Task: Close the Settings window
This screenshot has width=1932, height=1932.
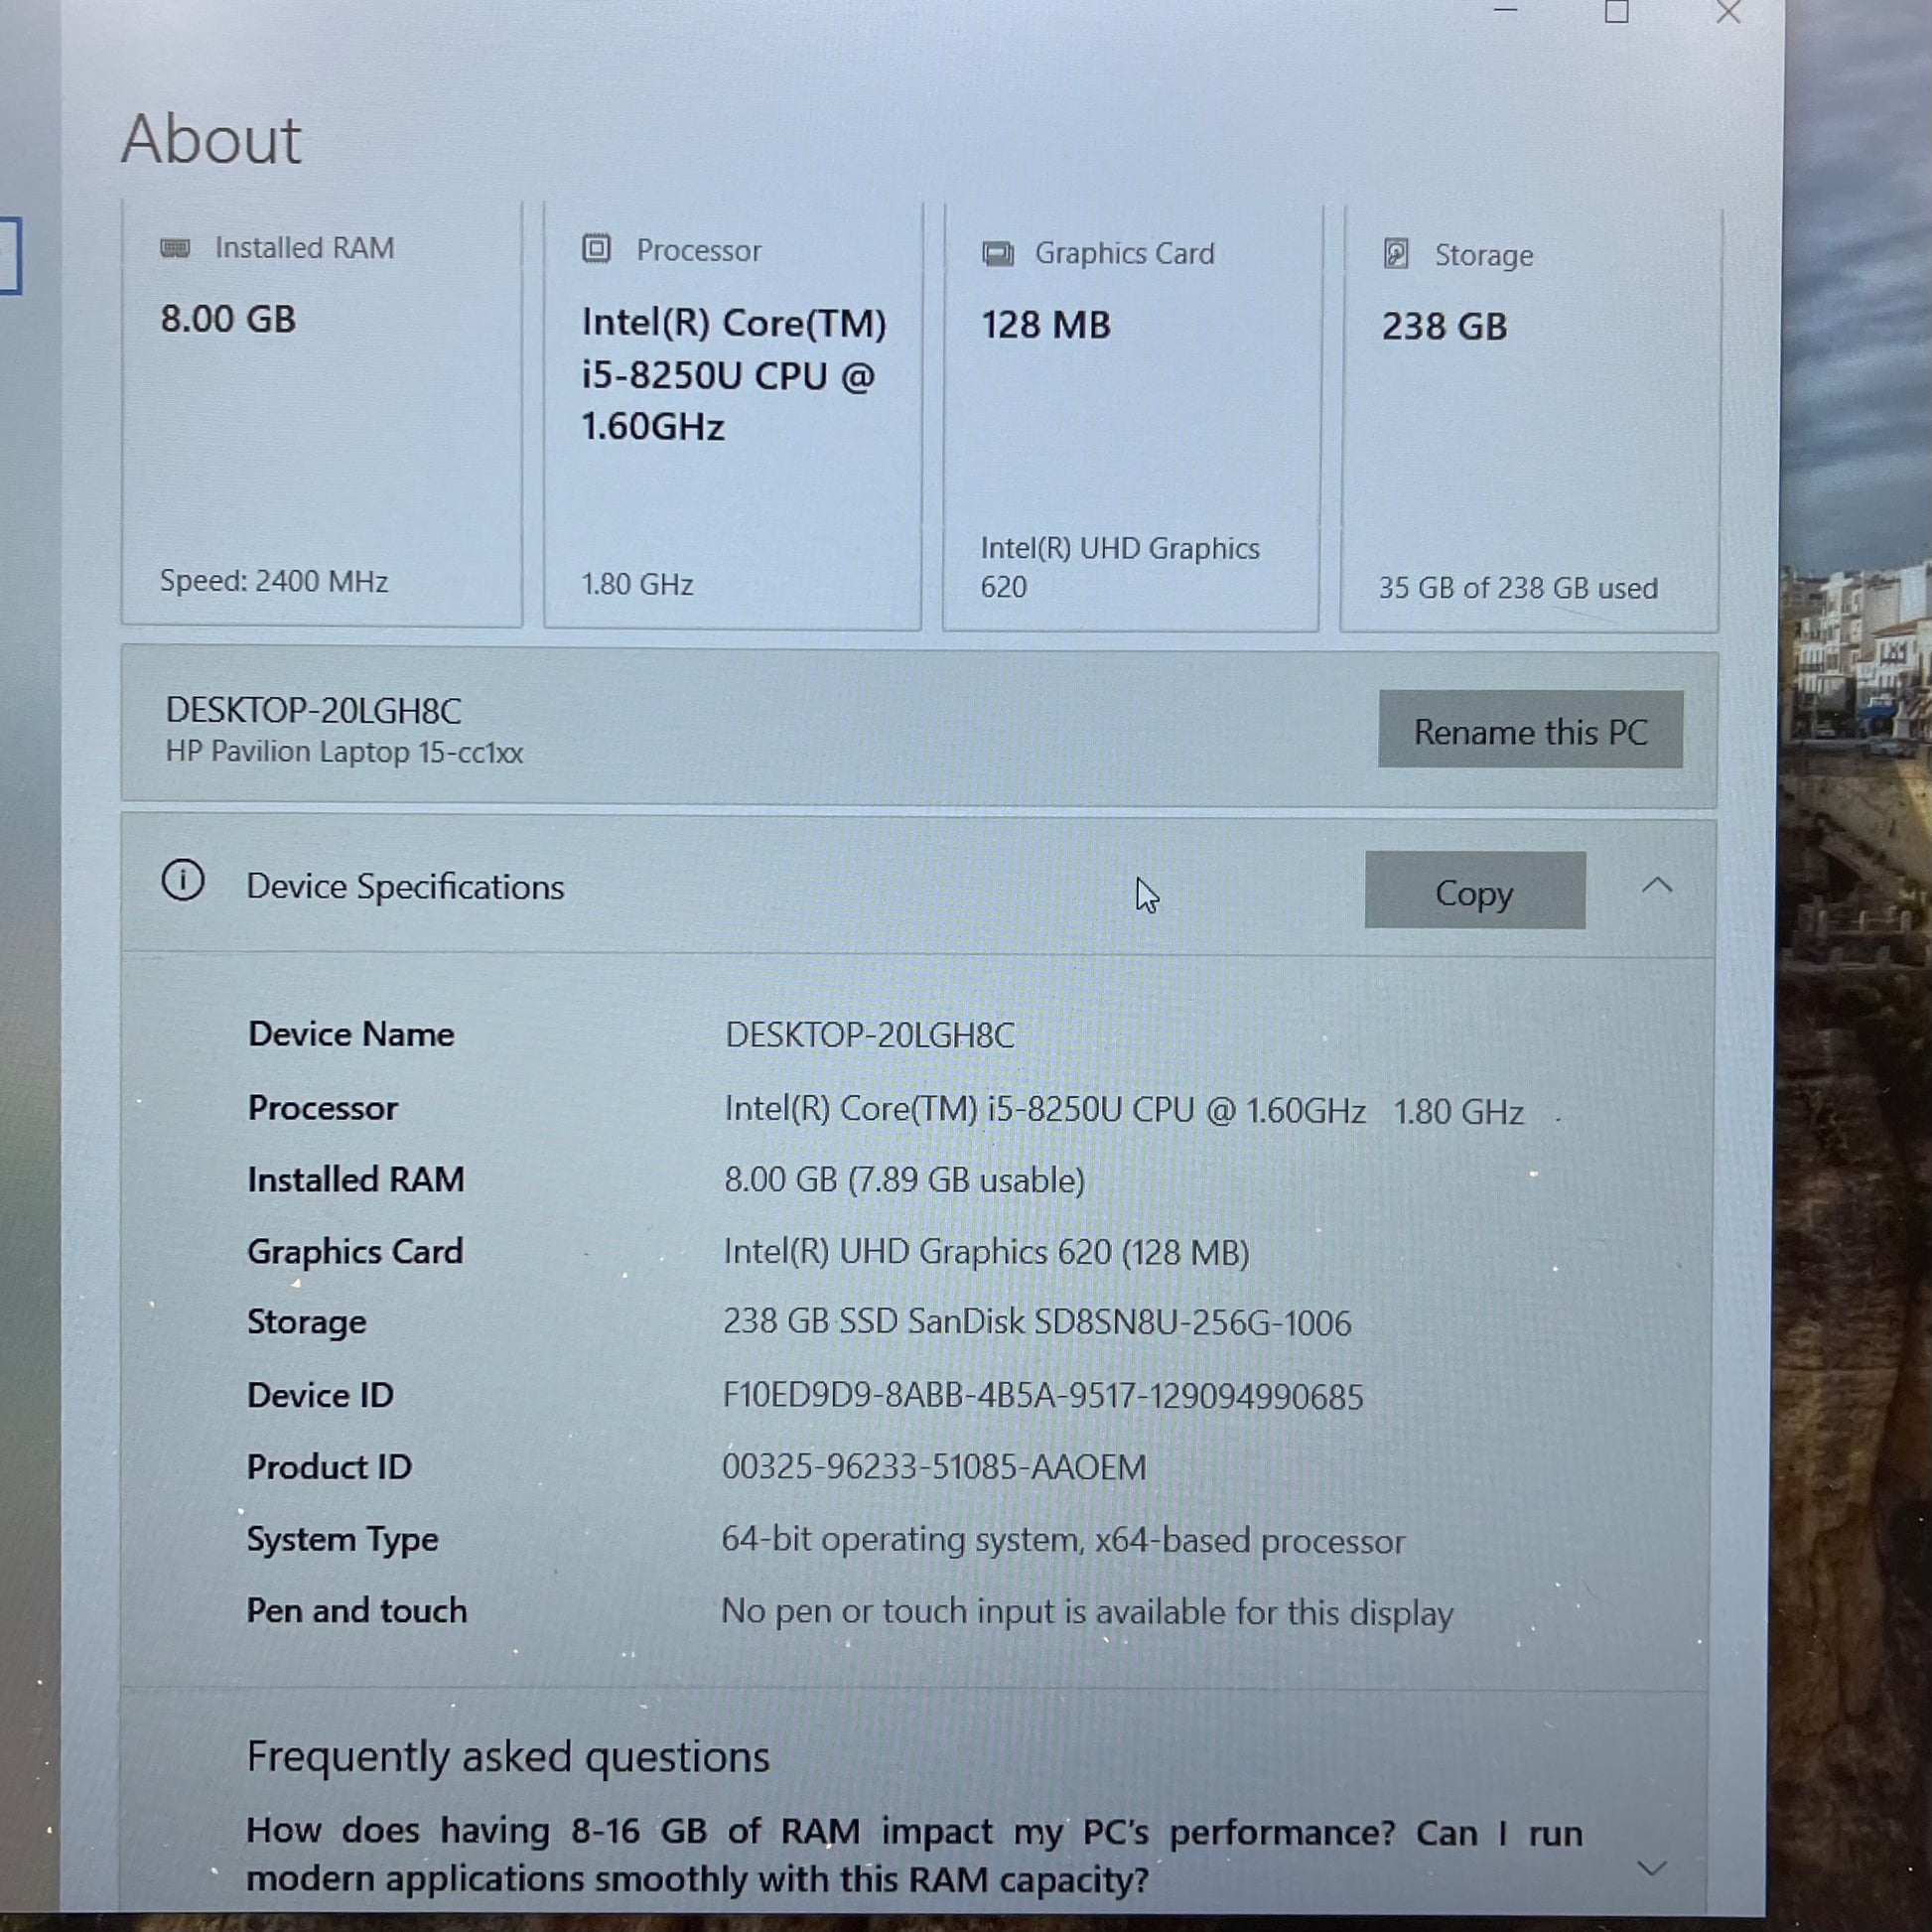Action: [x=1729, y=12]
